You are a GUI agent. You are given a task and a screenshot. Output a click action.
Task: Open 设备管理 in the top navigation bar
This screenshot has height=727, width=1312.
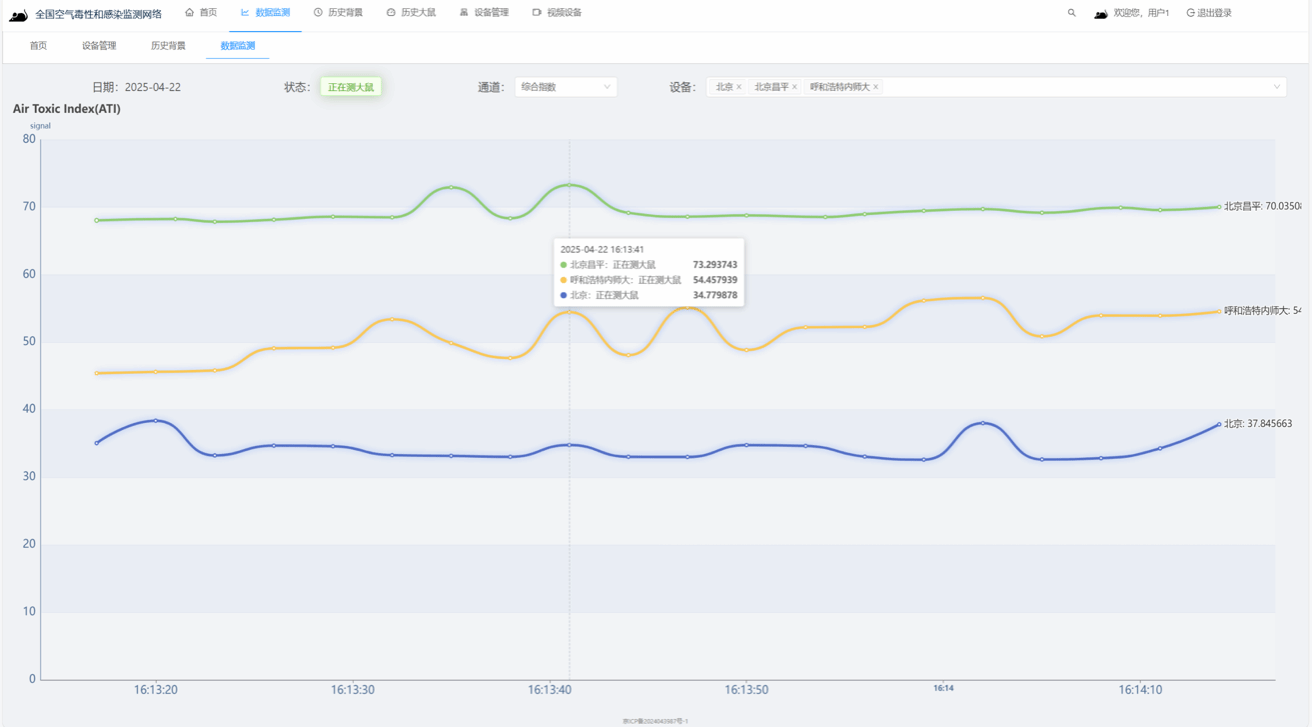tap(484, 13)
